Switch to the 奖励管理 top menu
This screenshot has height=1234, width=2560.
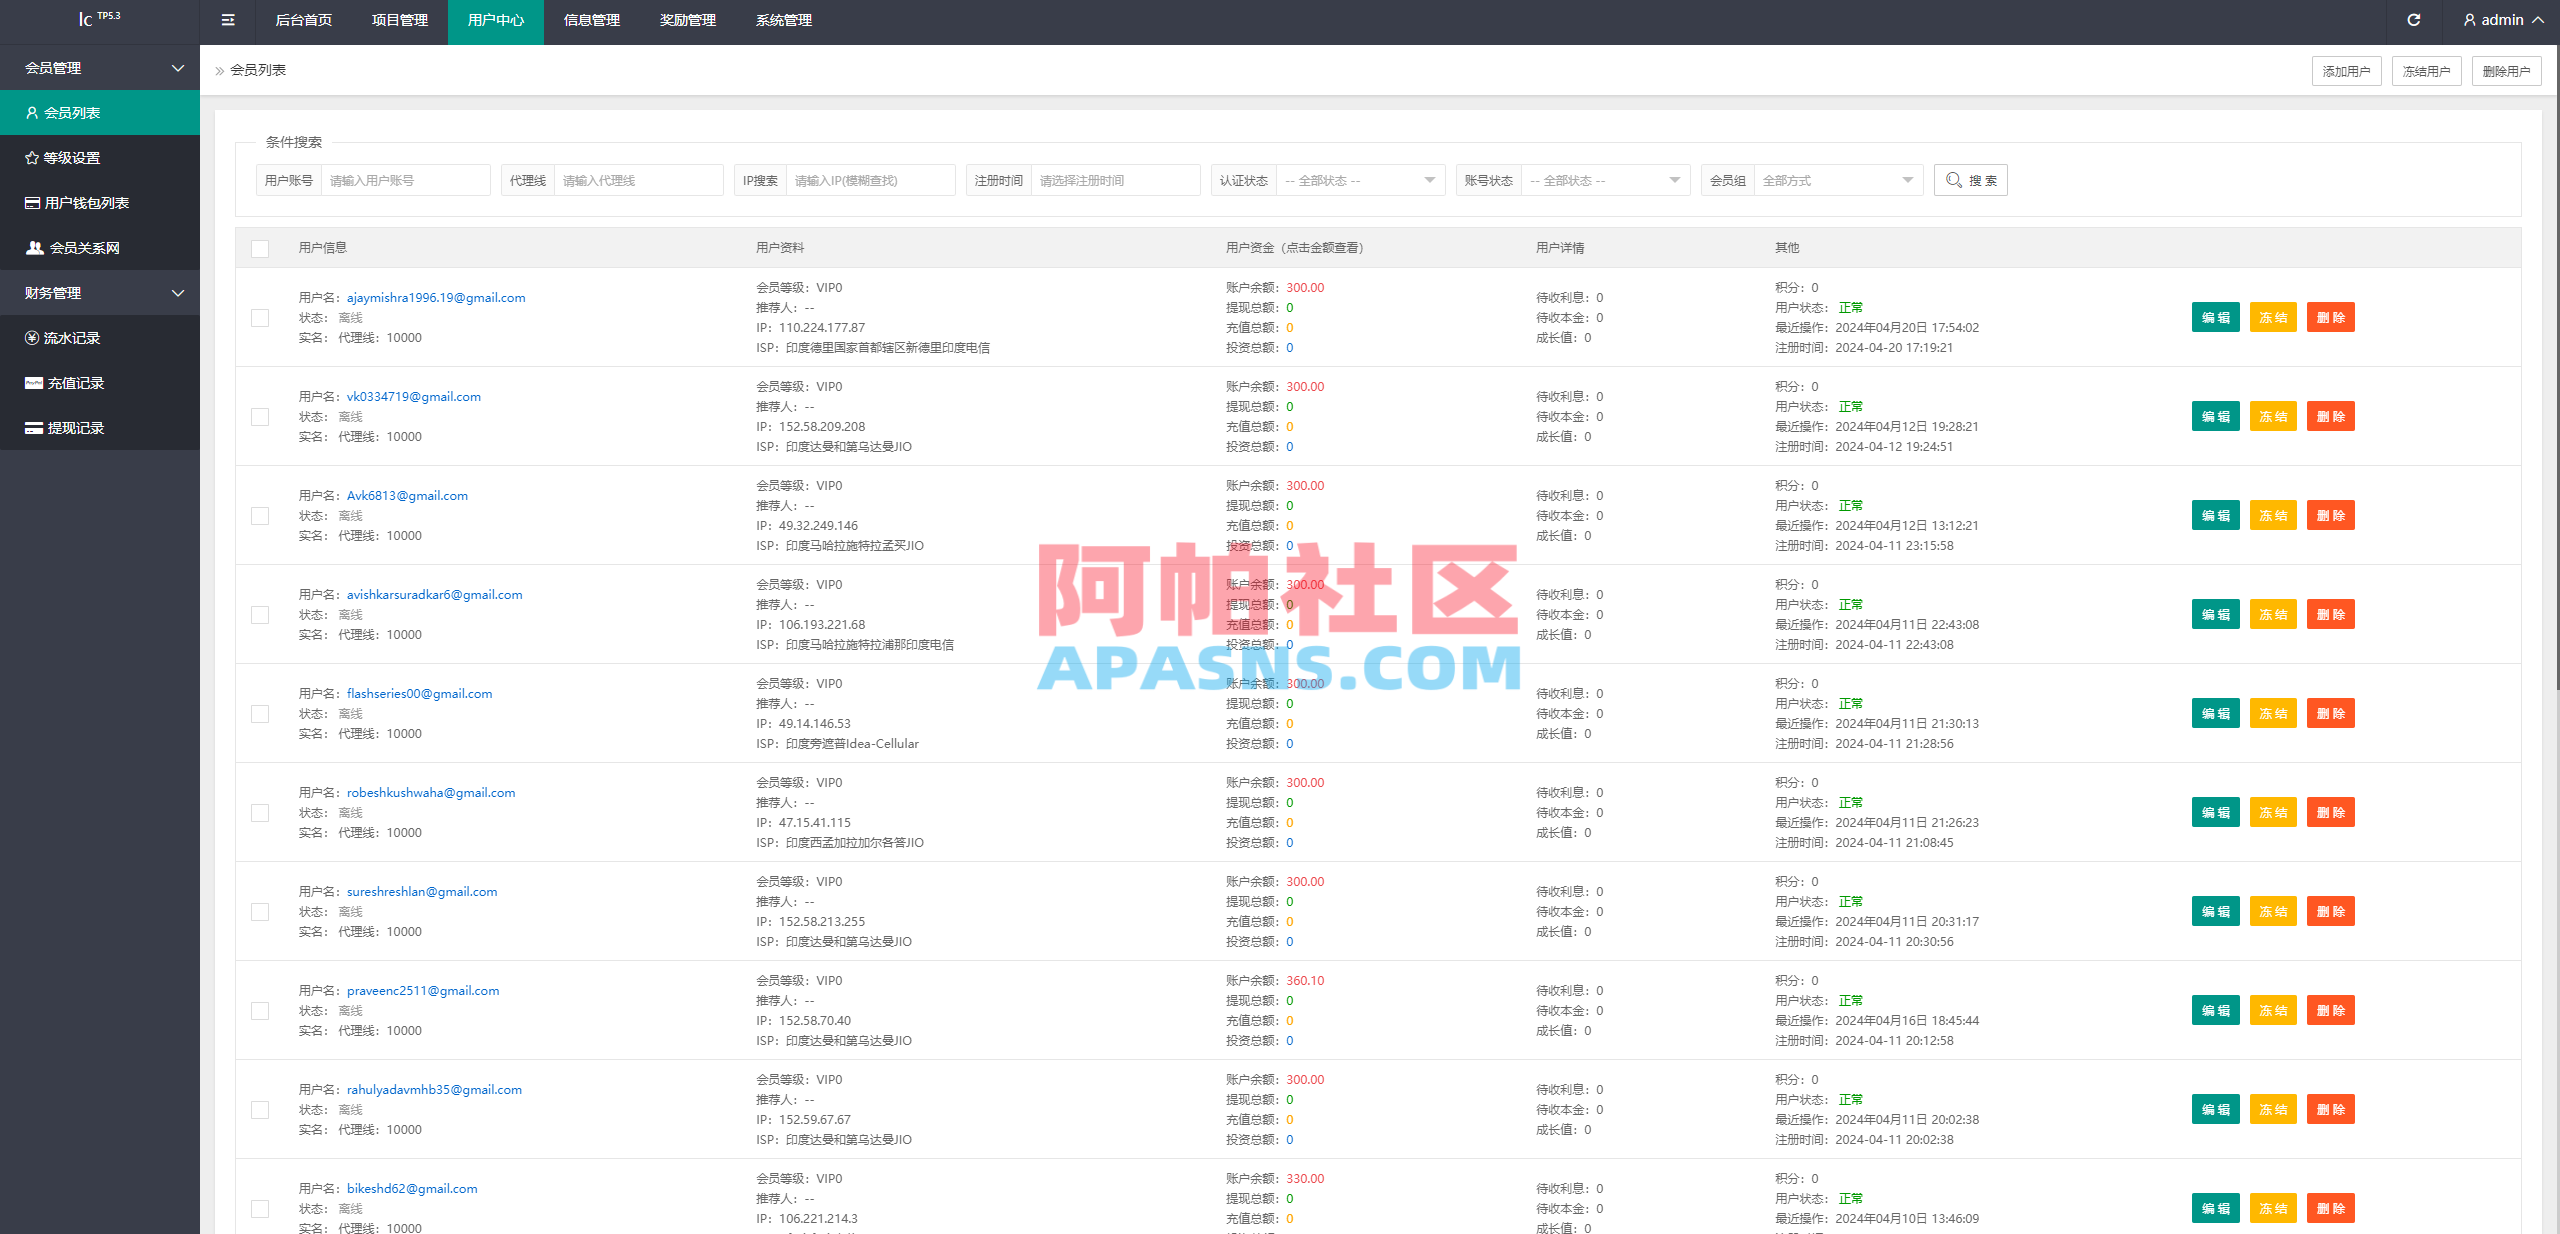click(687, 20)
